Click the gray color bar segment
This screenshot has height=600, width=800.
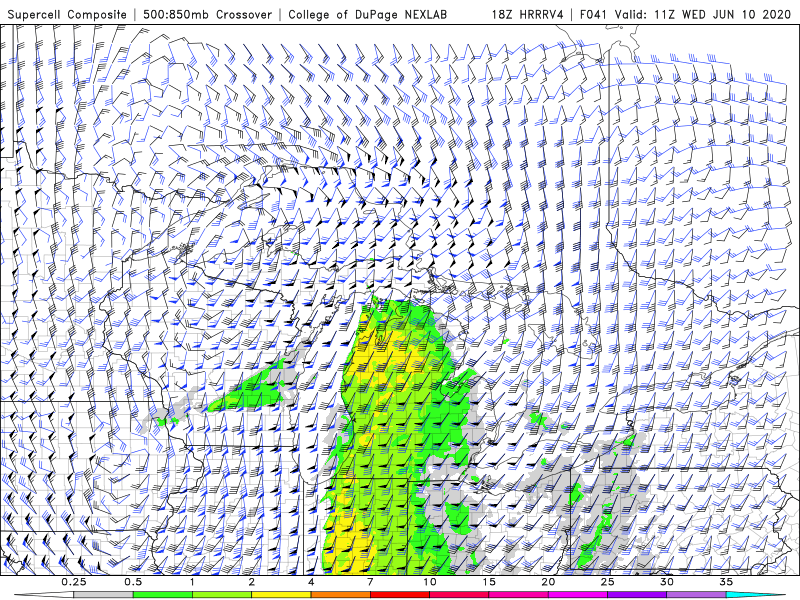pos(103,595)
